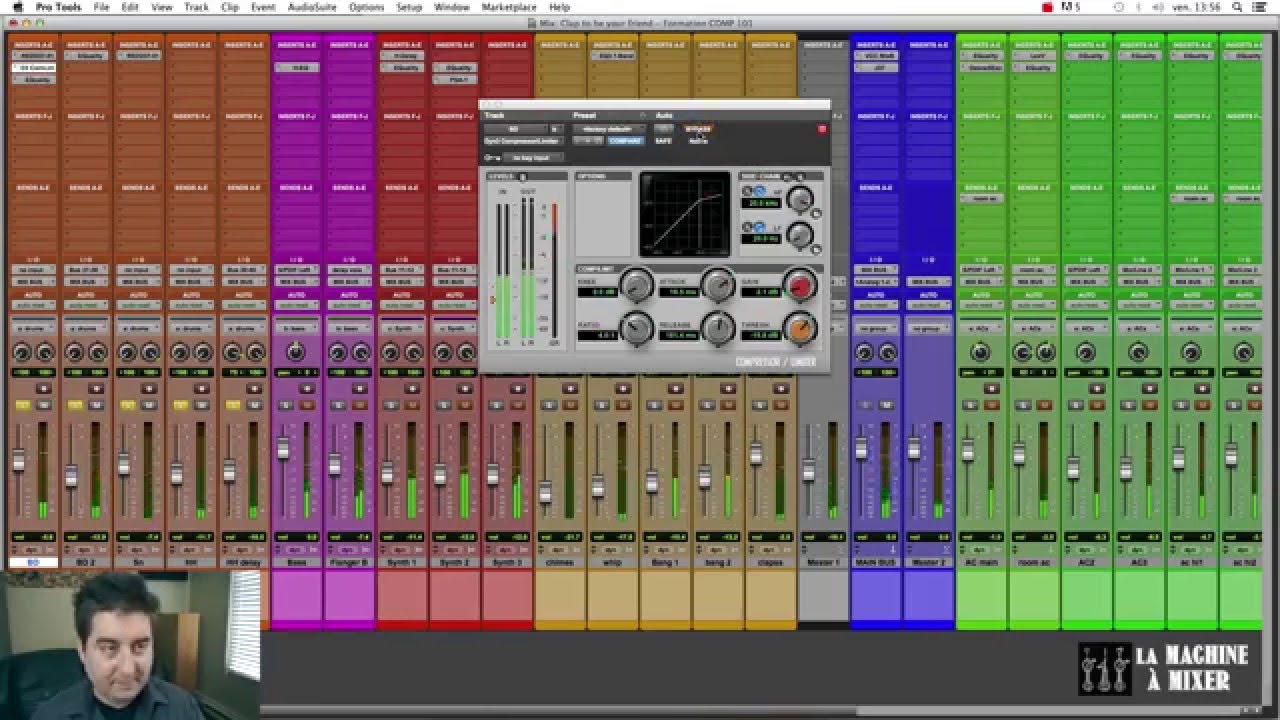Viewport: 1280px width, 720px height.
Task: Click the left pan knob on Flanger B
Action: tap(337, 352)
